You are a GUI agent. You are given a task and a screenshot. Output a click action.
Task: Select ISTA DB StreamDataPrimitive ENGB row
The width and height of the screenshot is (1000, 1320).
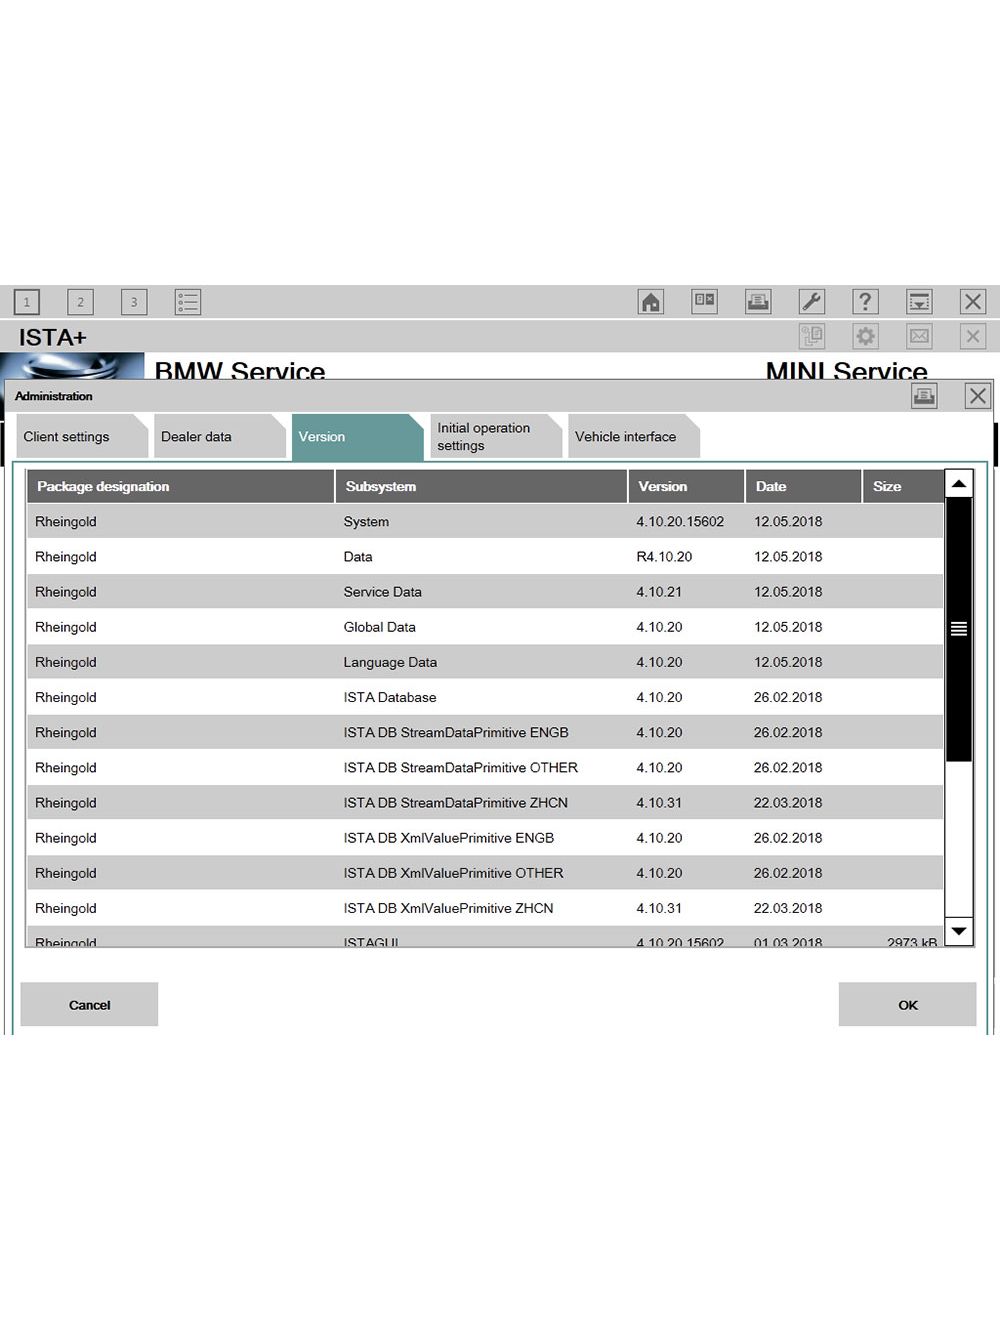[x=485, y=732]
